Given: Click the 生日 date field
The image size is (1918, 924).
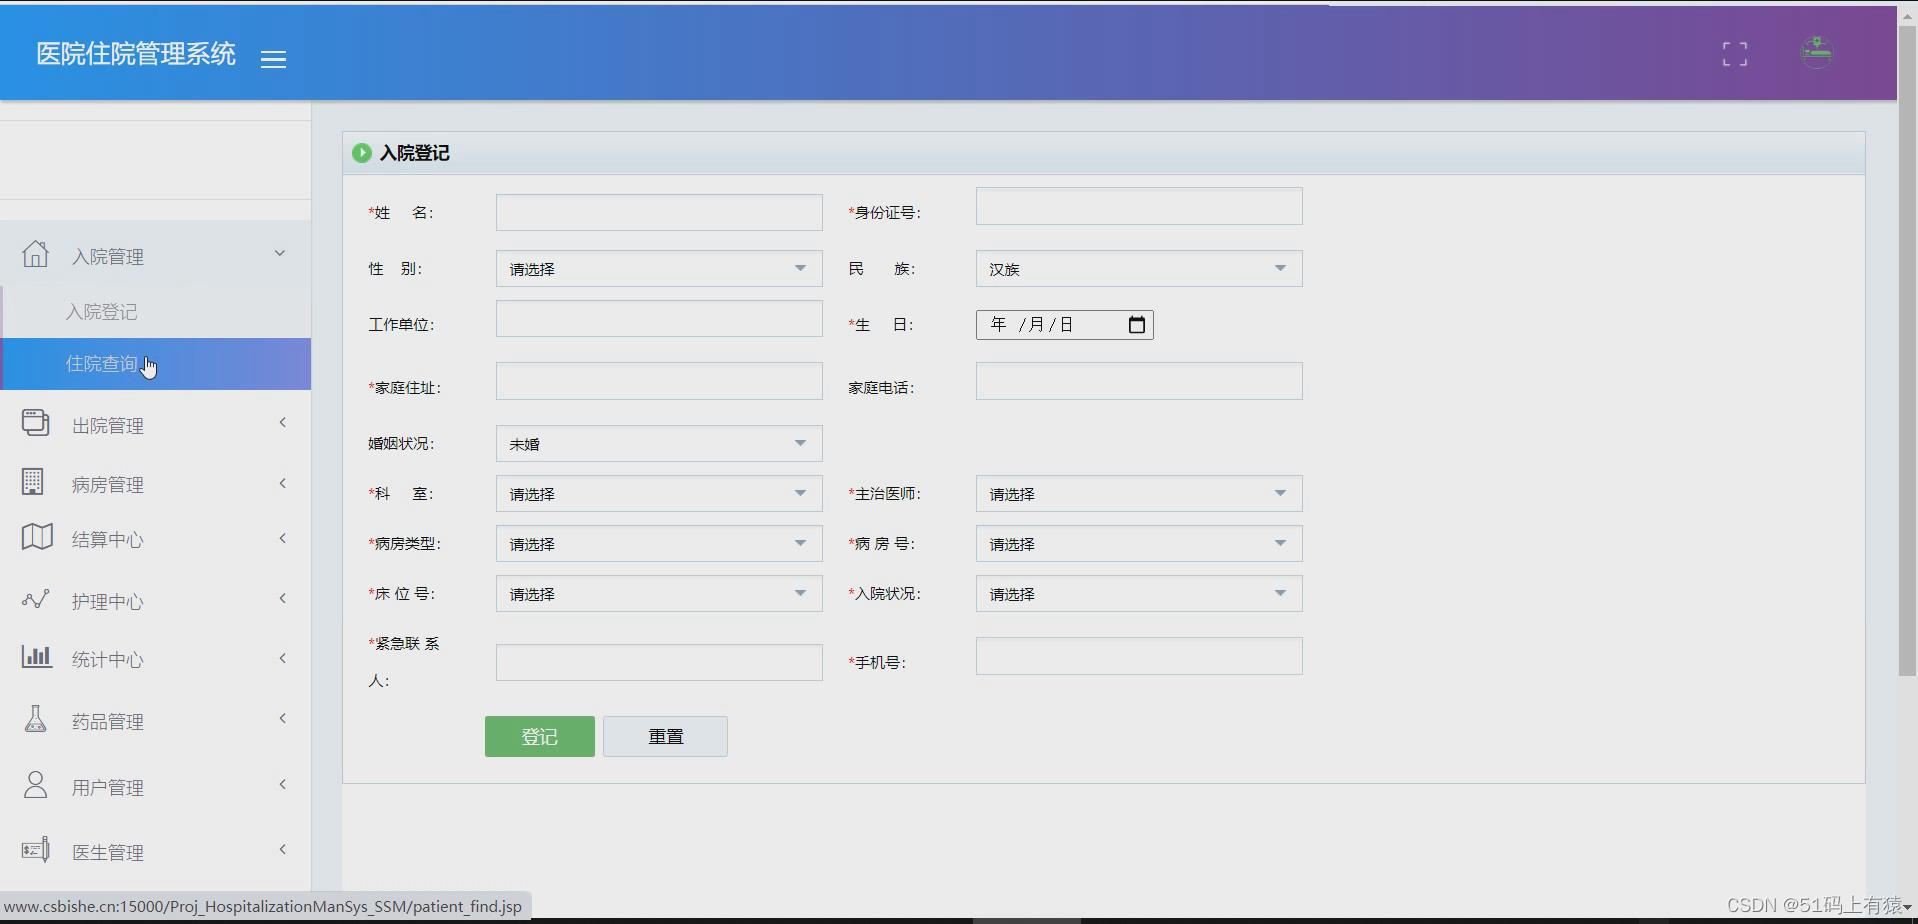Looking at the screenshot, I should pos(1065,324).
